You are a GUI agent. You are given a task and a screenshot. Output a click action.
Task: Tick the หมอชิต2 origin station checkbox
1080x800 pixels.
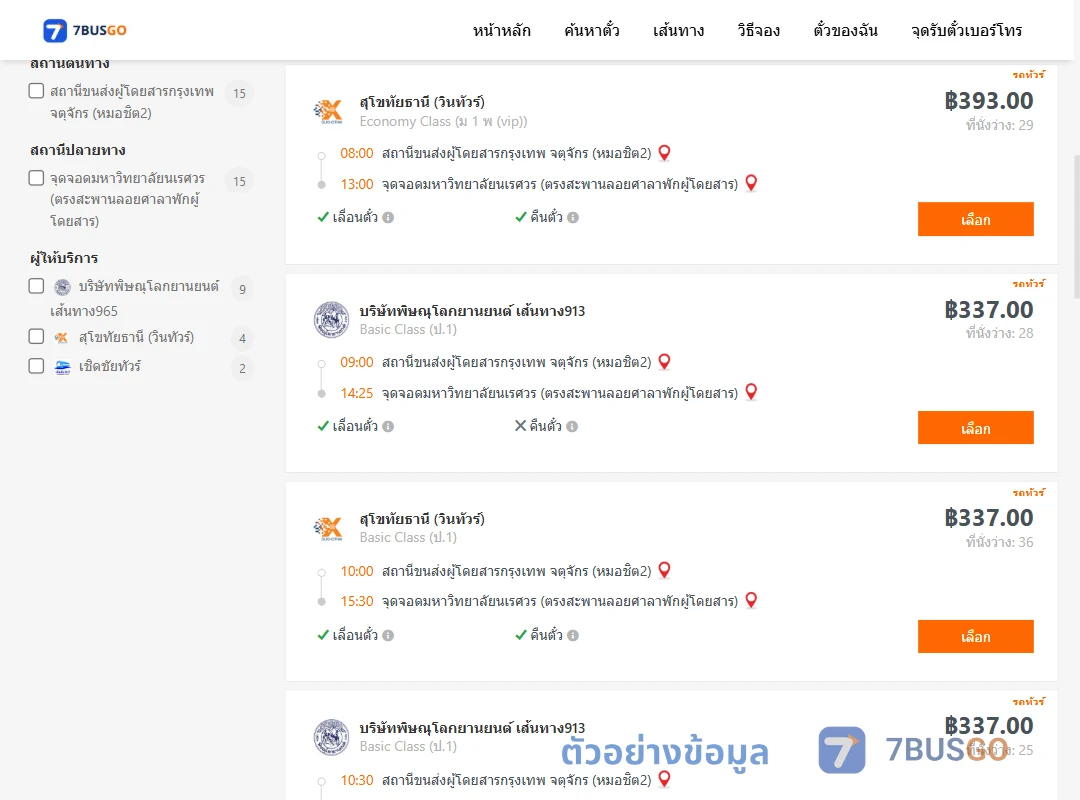pyautogui.click(x=37, y=91)
